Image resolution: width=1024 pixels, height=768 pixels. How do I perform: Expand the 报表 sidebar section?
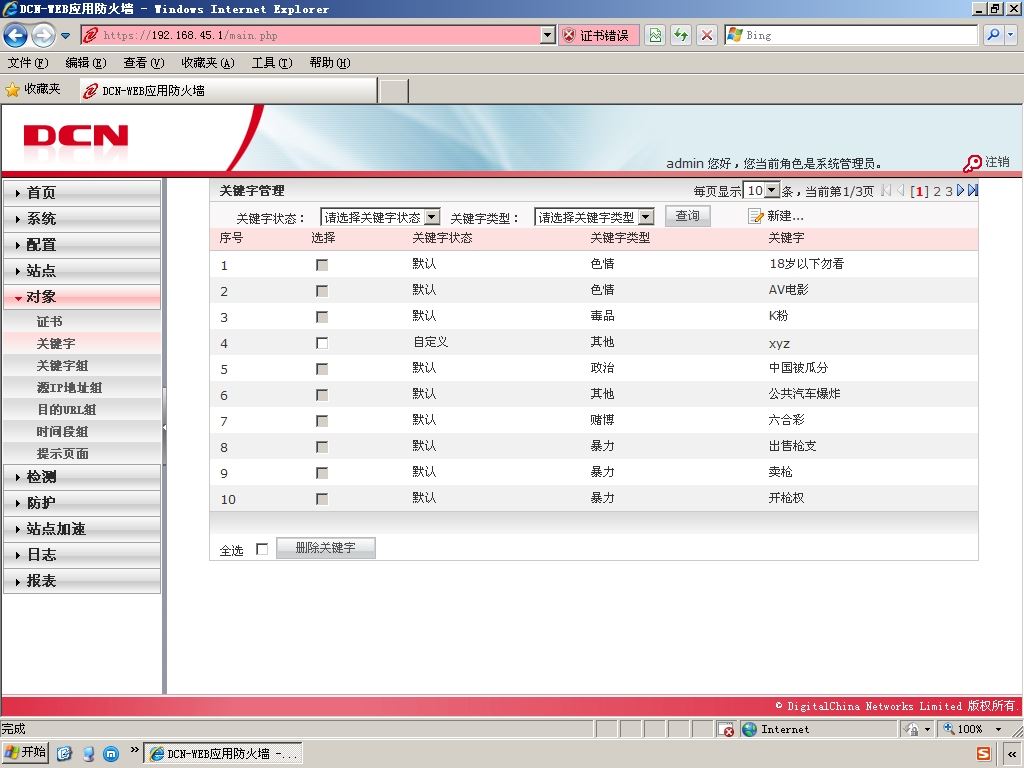pos(82,581)
